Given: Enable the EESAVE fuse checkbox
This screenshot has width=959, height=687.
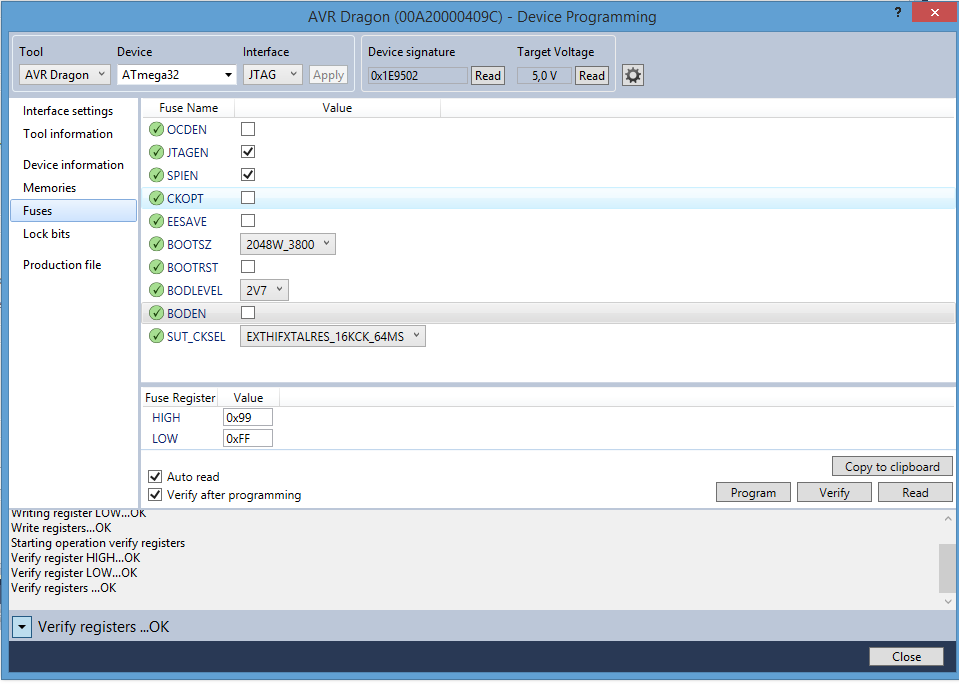Looking at the screenshot, I should pos(248,221).
